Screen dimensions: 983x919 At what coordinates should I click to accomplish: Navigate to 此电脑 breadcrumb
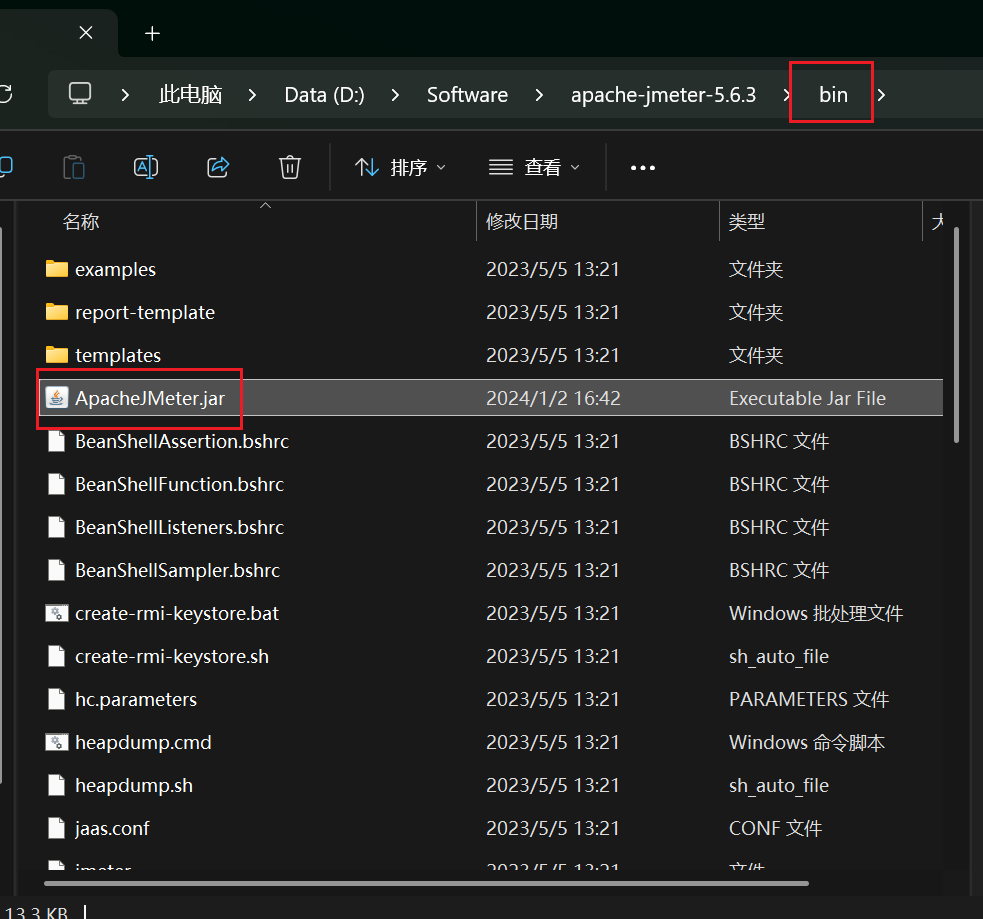click(x=191, y=95)
